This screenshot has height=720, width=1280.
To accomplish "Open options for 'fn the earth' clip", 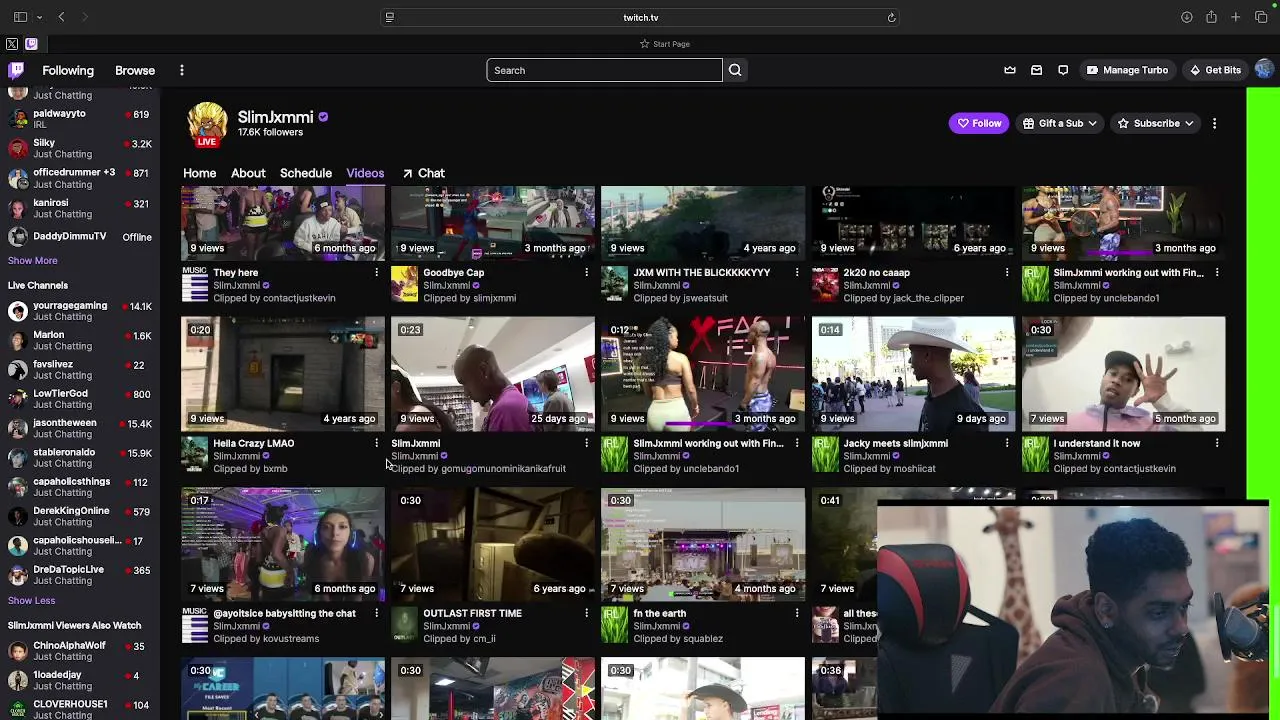I will pyautogui.click(x=797, y=613).
